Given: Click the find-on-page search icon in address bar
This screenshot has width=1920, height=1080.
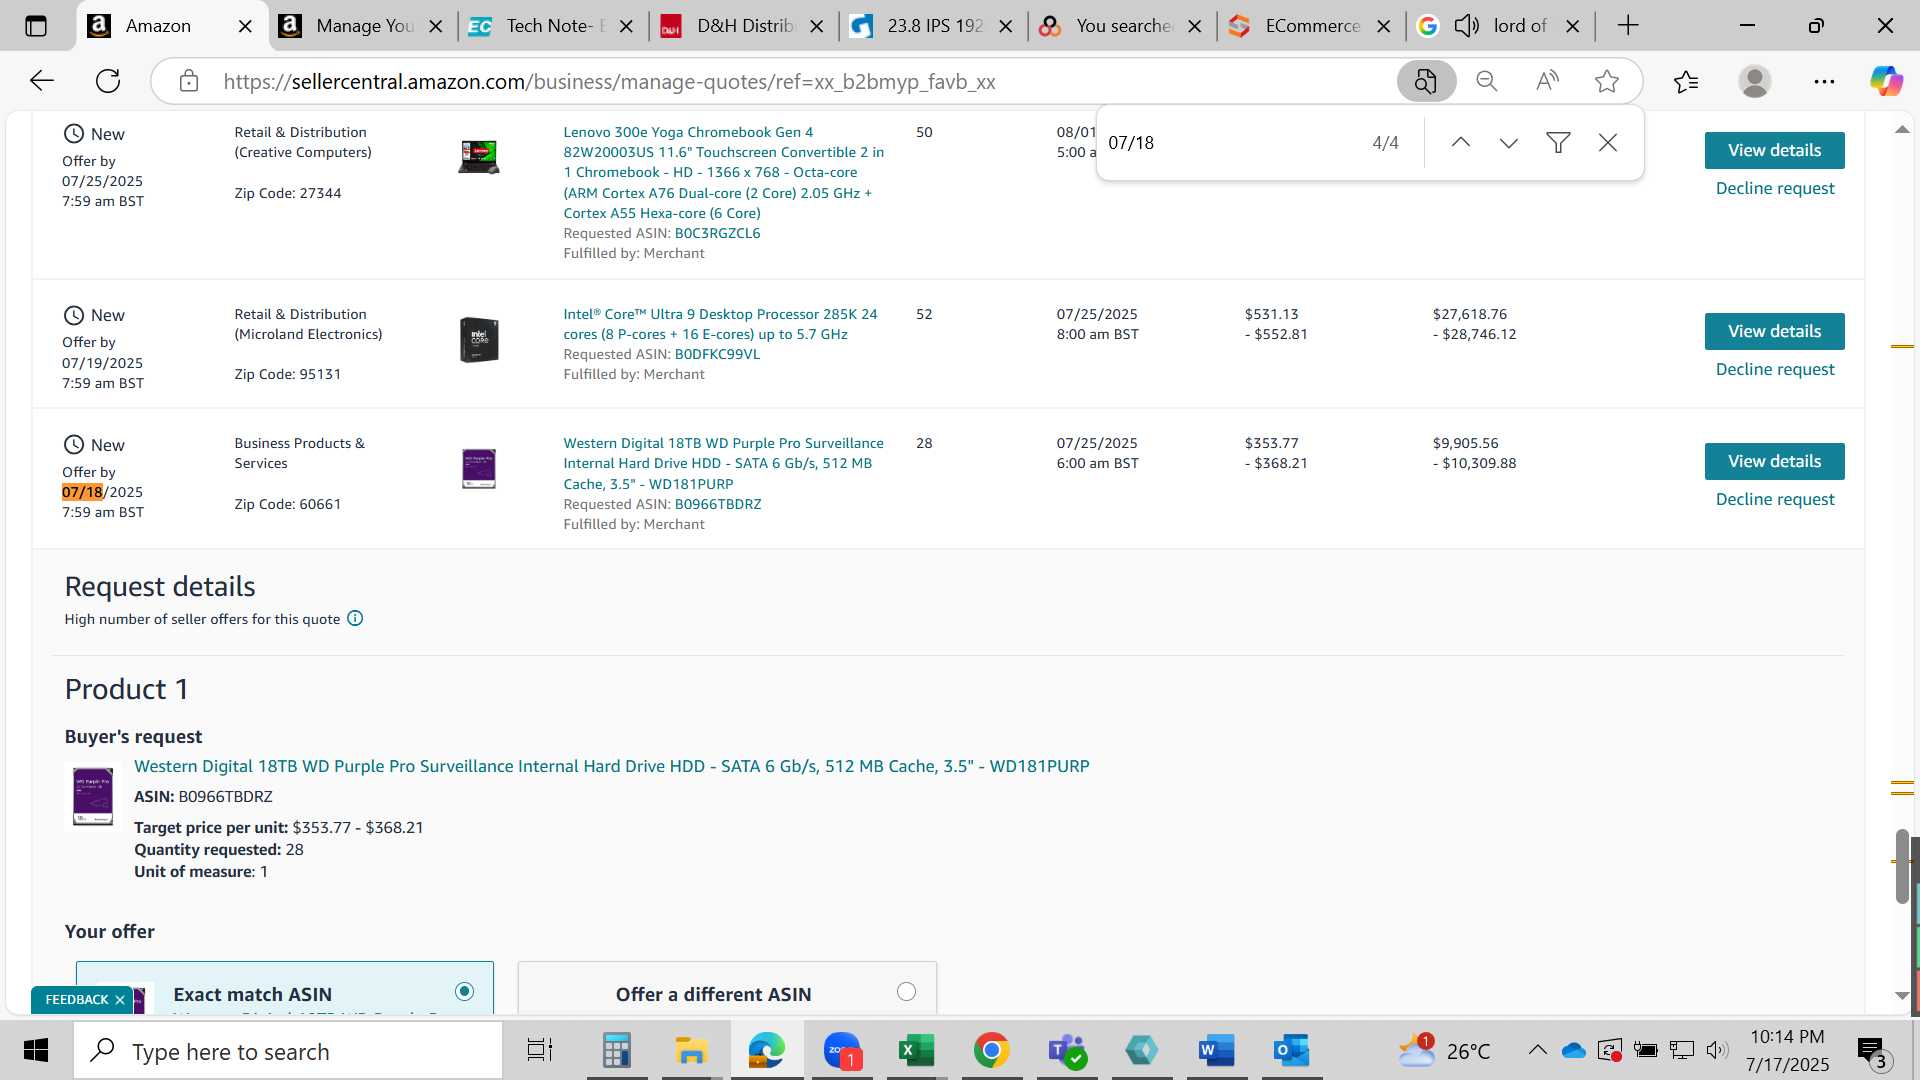Looking at the screenshot, I should pyautogui.click(x=1426, y=81).
